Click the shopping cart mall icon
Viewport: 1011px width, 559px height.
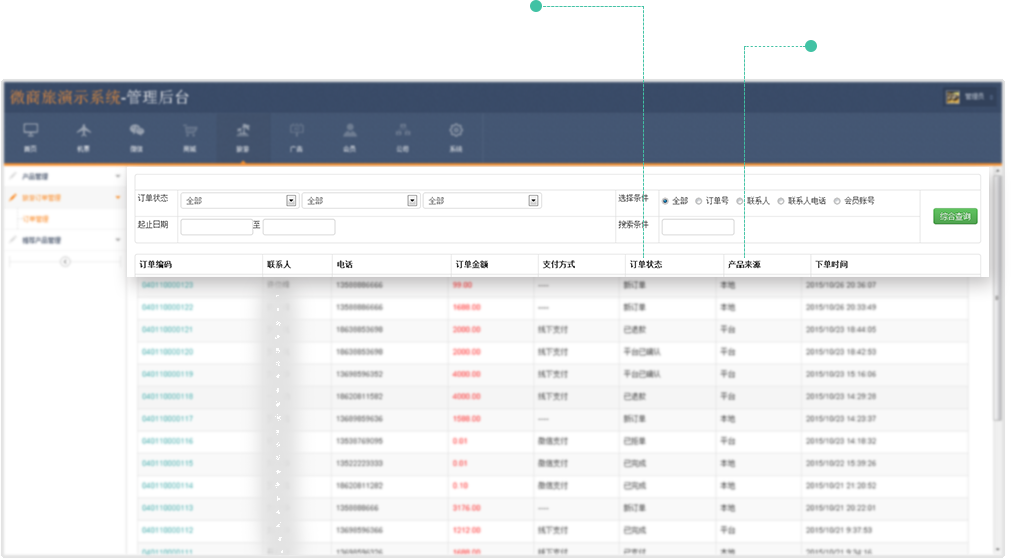[x=190, y=135]
